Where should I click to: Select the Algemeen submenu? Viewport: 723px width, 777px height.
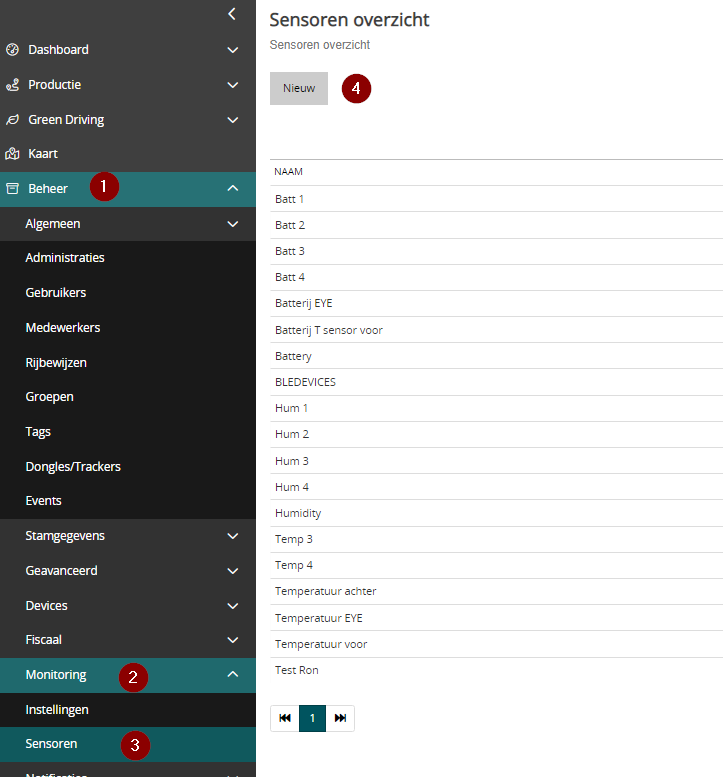[128, 224]
